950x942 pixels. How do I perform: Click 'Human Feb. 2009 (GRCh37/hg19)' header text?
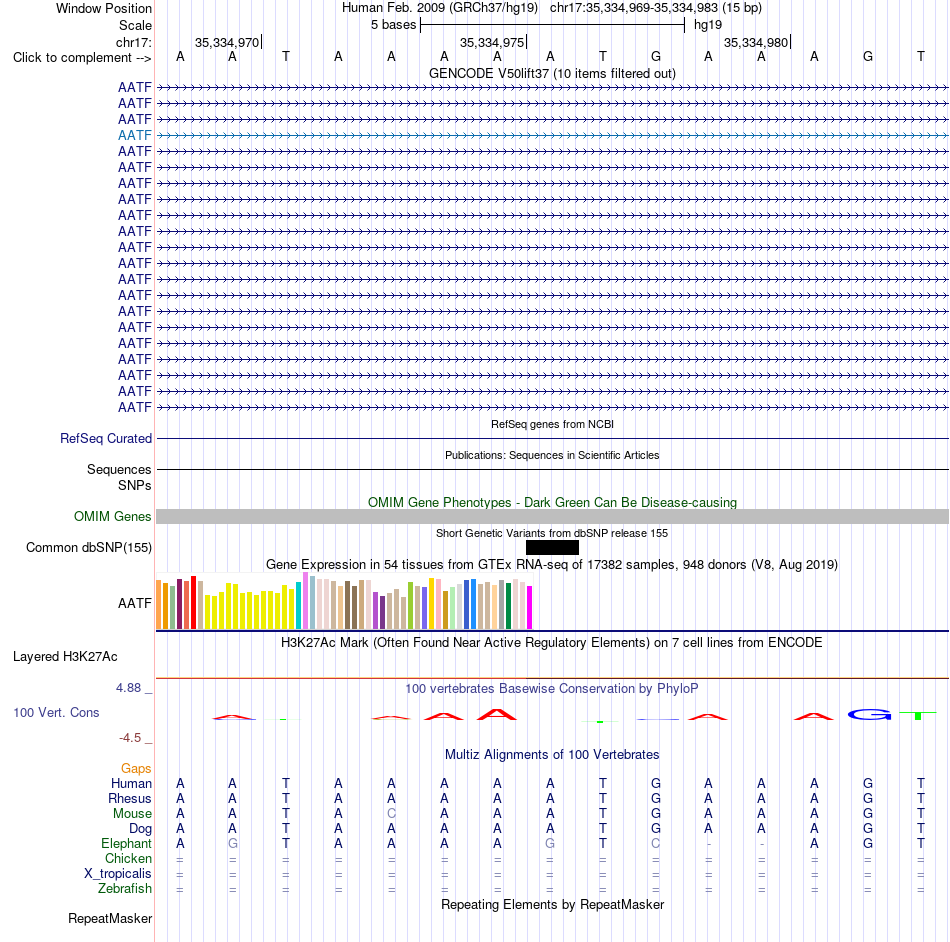pos(440,8)
